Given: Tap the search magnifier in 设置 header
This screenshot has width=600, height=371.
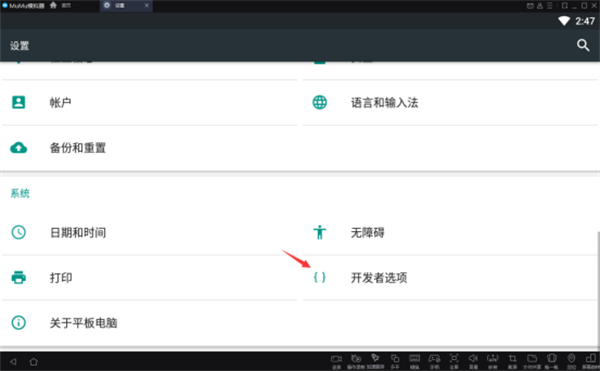Looking at the screenshot, I should 583,45.
